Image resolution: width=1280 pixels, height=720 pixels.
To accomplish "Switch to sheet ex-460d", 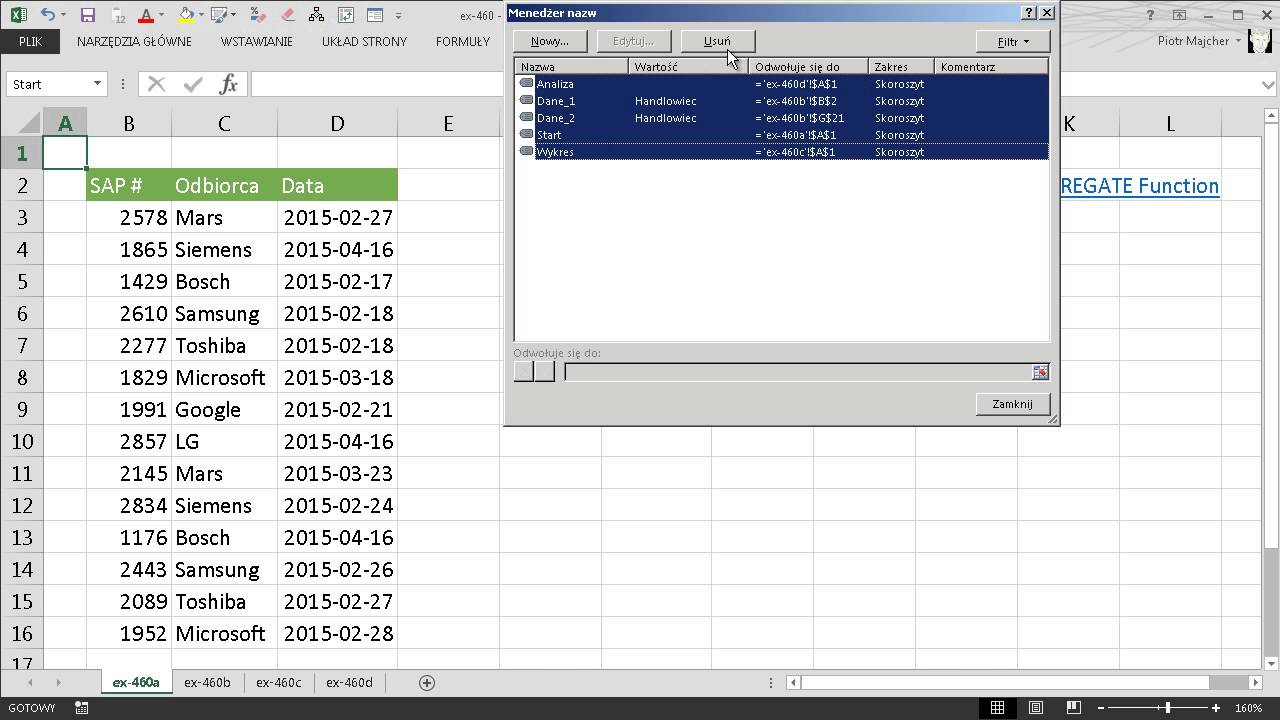I will (x=349, y=682).
